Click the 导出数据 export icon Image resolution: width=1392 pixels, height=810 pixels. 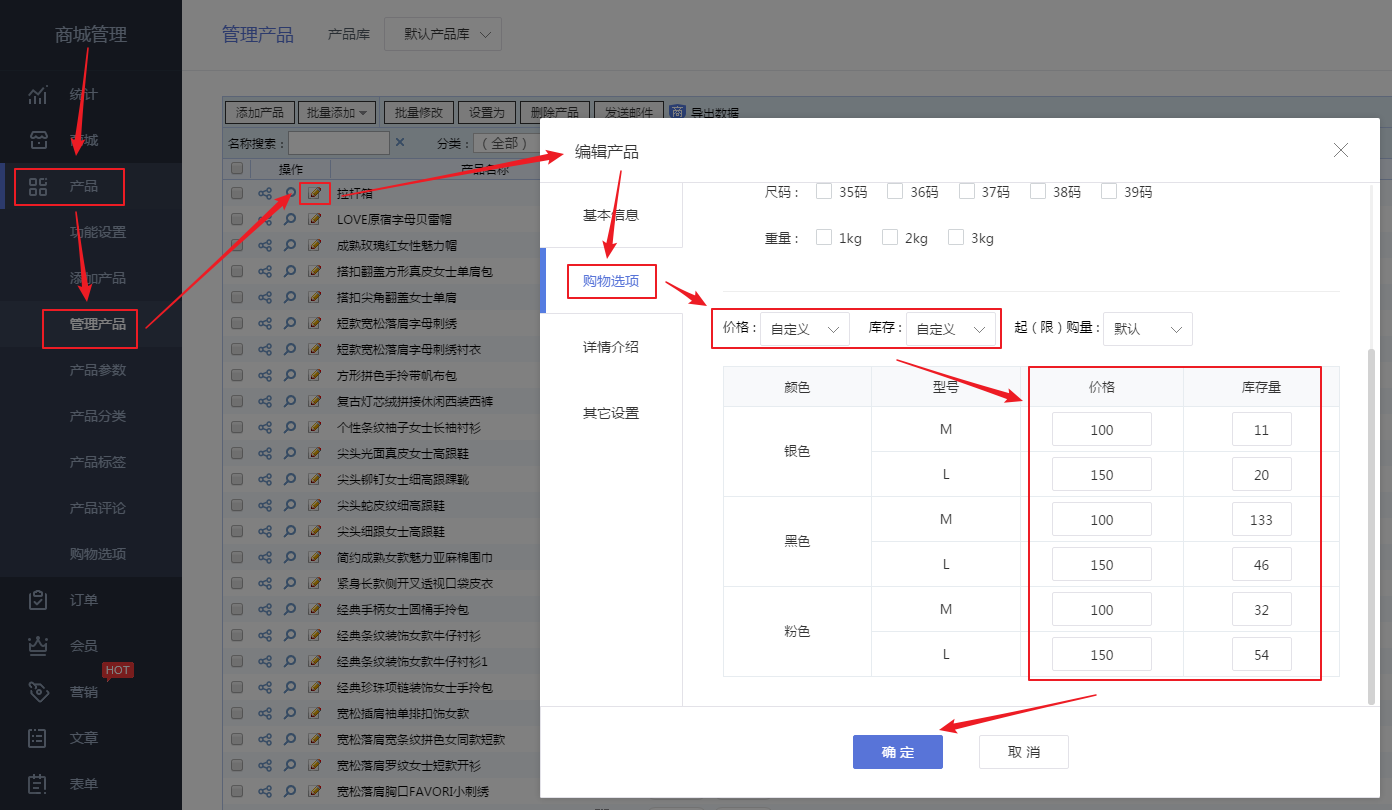point(677,112)
